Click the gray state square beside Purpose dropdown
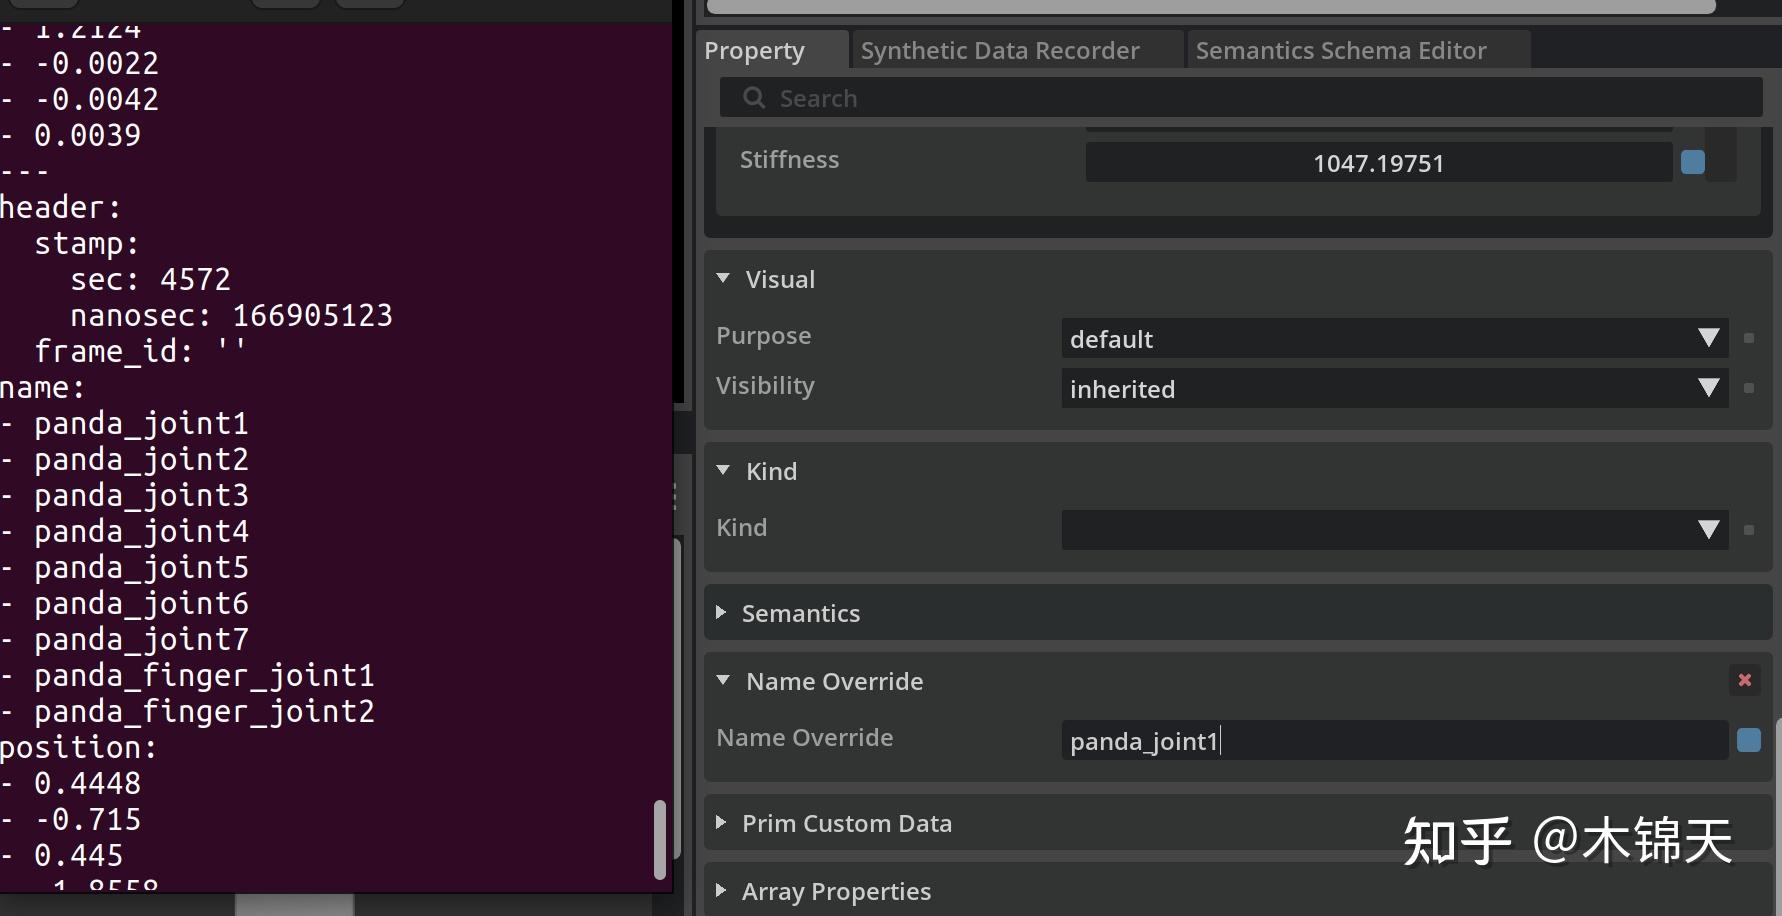This screenshot has height=916, width=1782. 1749,338
